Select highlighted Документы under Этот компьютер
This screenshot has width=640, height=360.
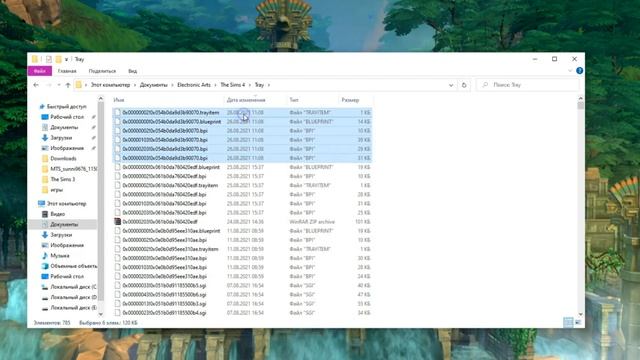(x=64, y=224)
